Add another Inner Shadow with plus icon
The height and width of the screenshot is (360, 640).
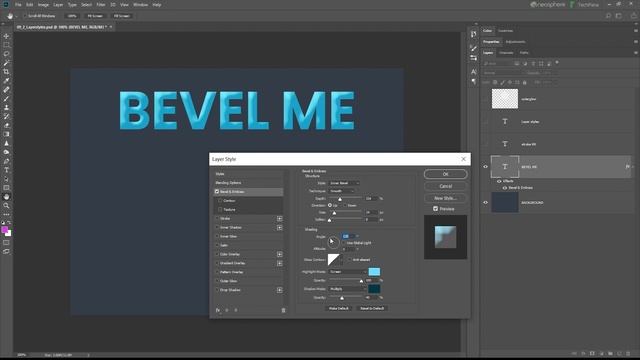(x=280, y=228)
